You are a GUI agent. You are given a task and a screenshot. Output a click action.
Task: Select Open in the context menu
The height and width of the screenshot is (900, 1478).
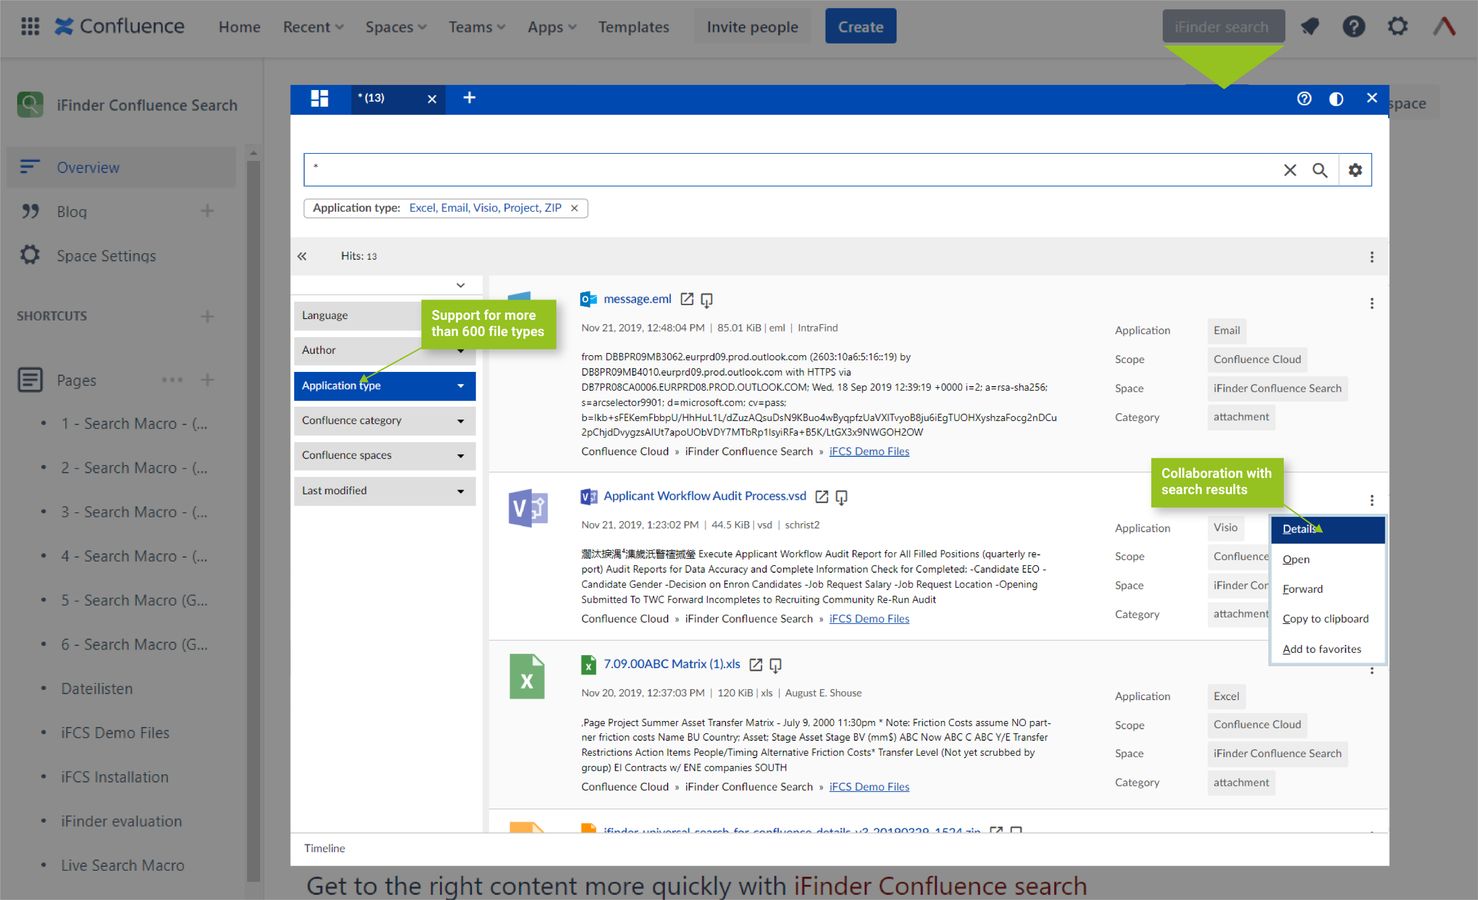[x=1328, y=559]
